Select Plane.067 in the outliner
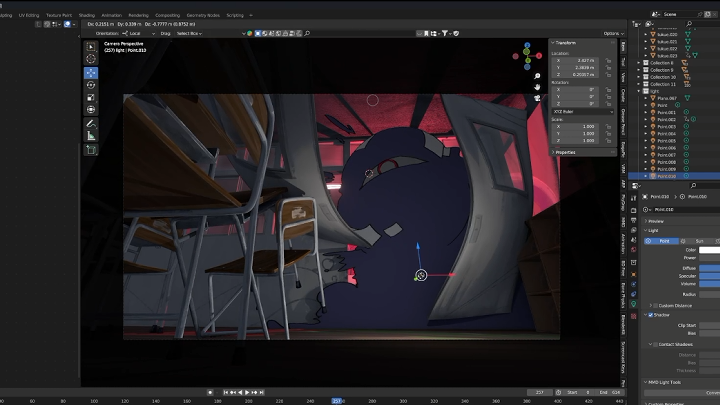Screen dimensions: 720x405 (667, 98)
